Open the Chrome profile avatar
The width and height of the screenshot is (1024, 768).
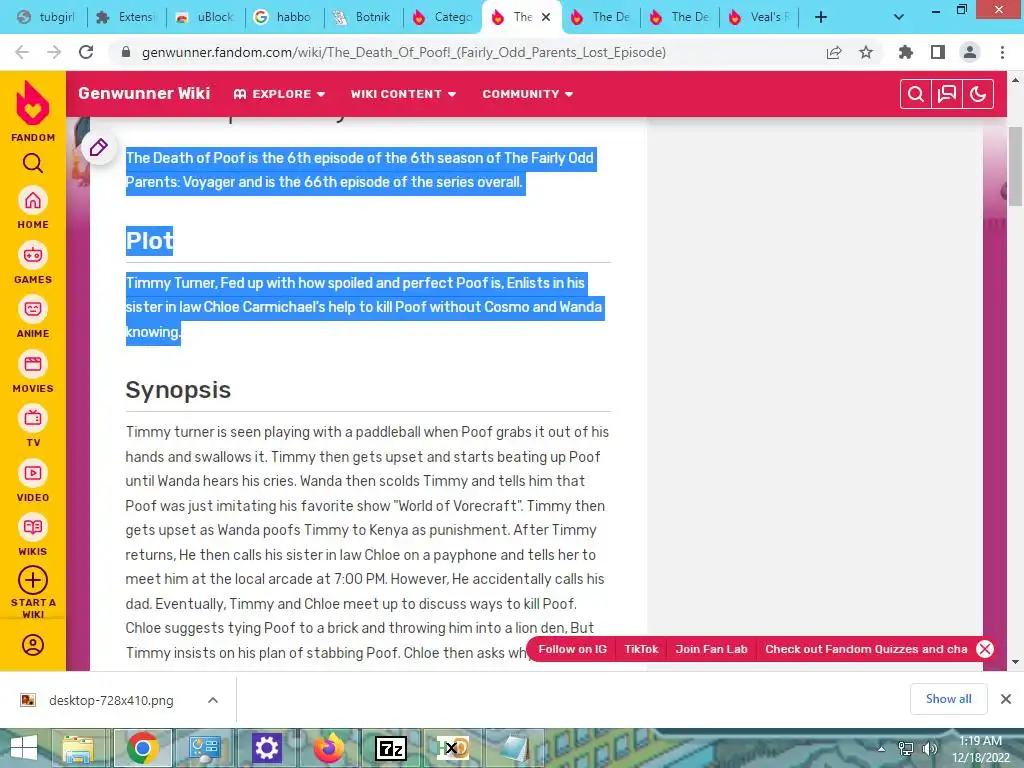tap(970, 52)
